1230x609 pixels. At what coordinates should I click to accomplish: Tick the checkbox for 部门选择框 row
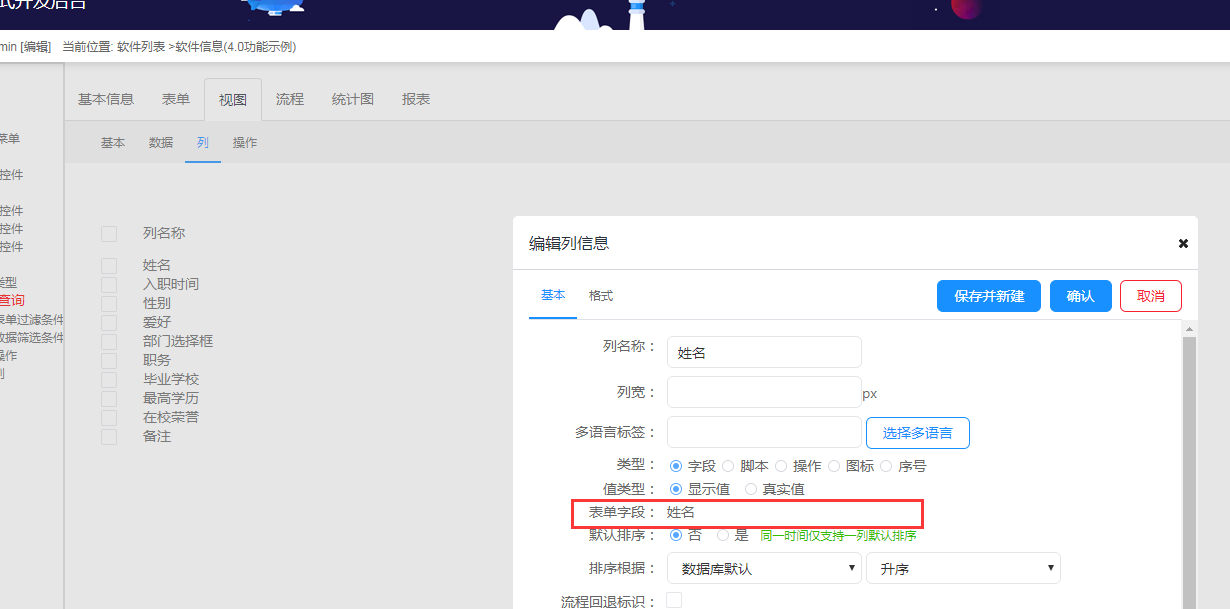(x=109, y=341)
